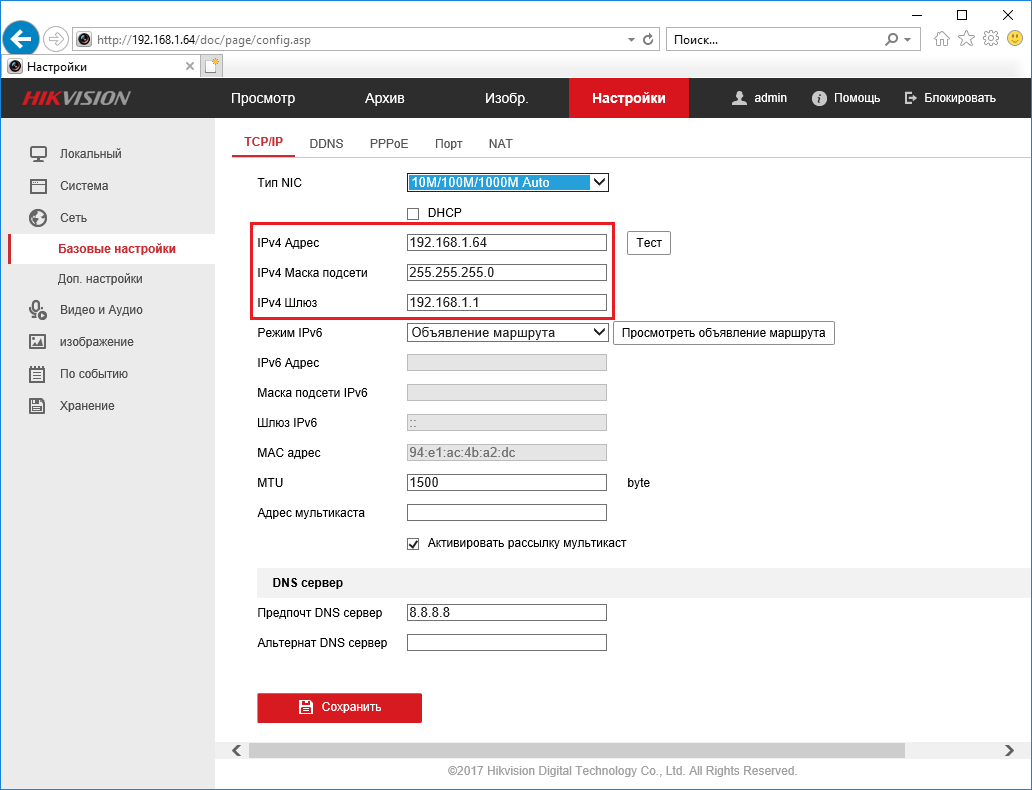Viewport: 1032px width, 790px height.
Task: Click the Сохранить save button
Action: pyautogui.click(x=340, y=708)
